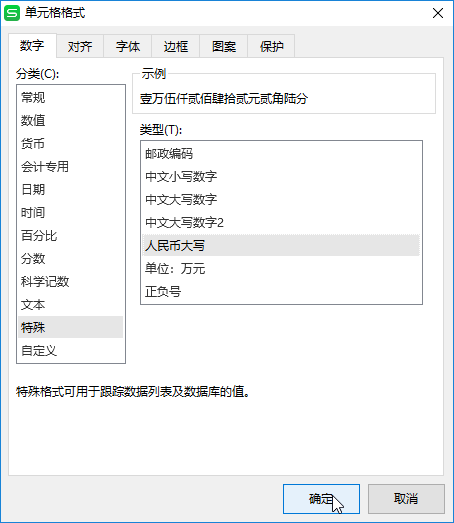Go to the 边框 tab

[x=176, y=46]
